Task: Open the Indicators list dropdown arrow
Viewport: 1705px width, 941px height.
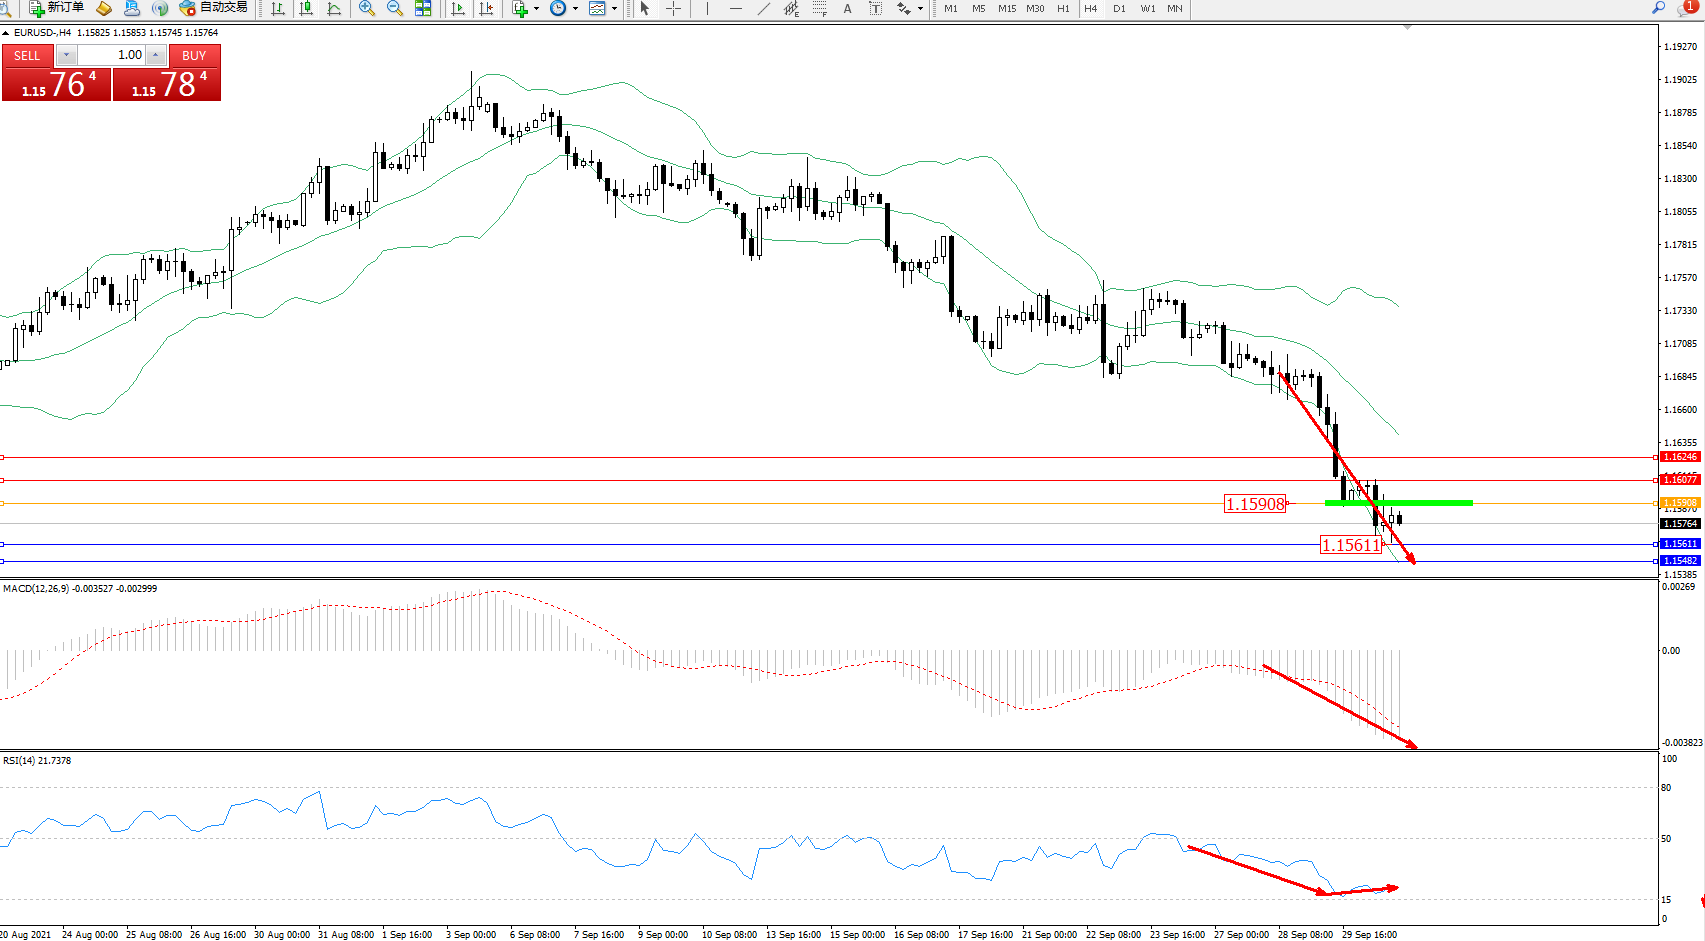Action: click(536, 9)
